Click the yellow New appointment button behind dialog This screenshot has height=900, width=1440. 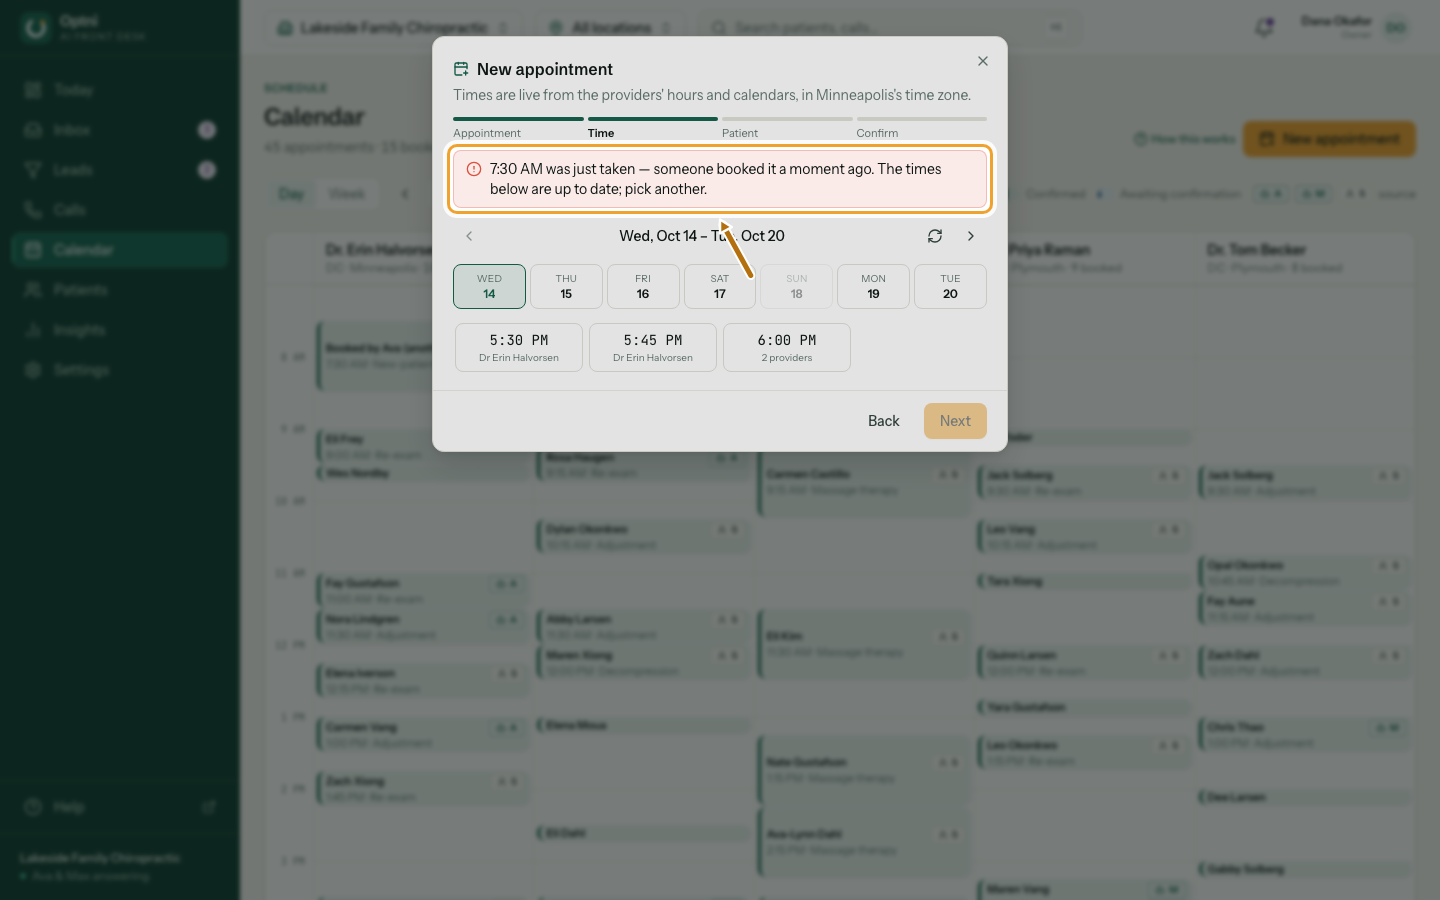click(1329, 139)
